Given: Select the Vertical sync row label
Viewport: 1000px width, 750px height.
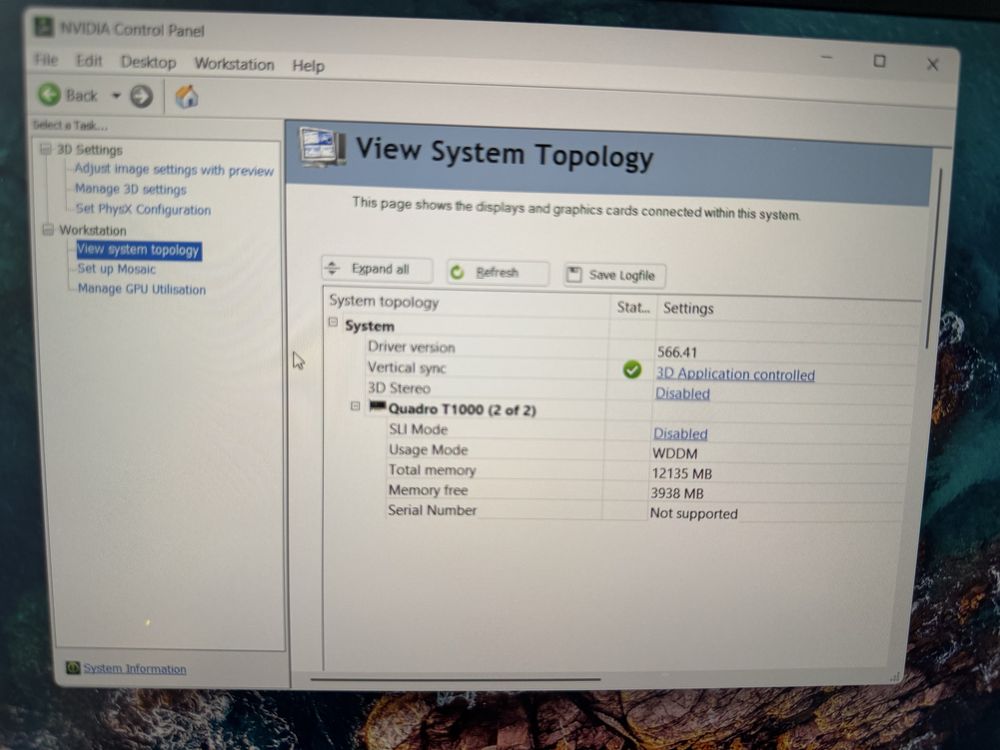Looking at the screenshot, I should click(406, 368).
